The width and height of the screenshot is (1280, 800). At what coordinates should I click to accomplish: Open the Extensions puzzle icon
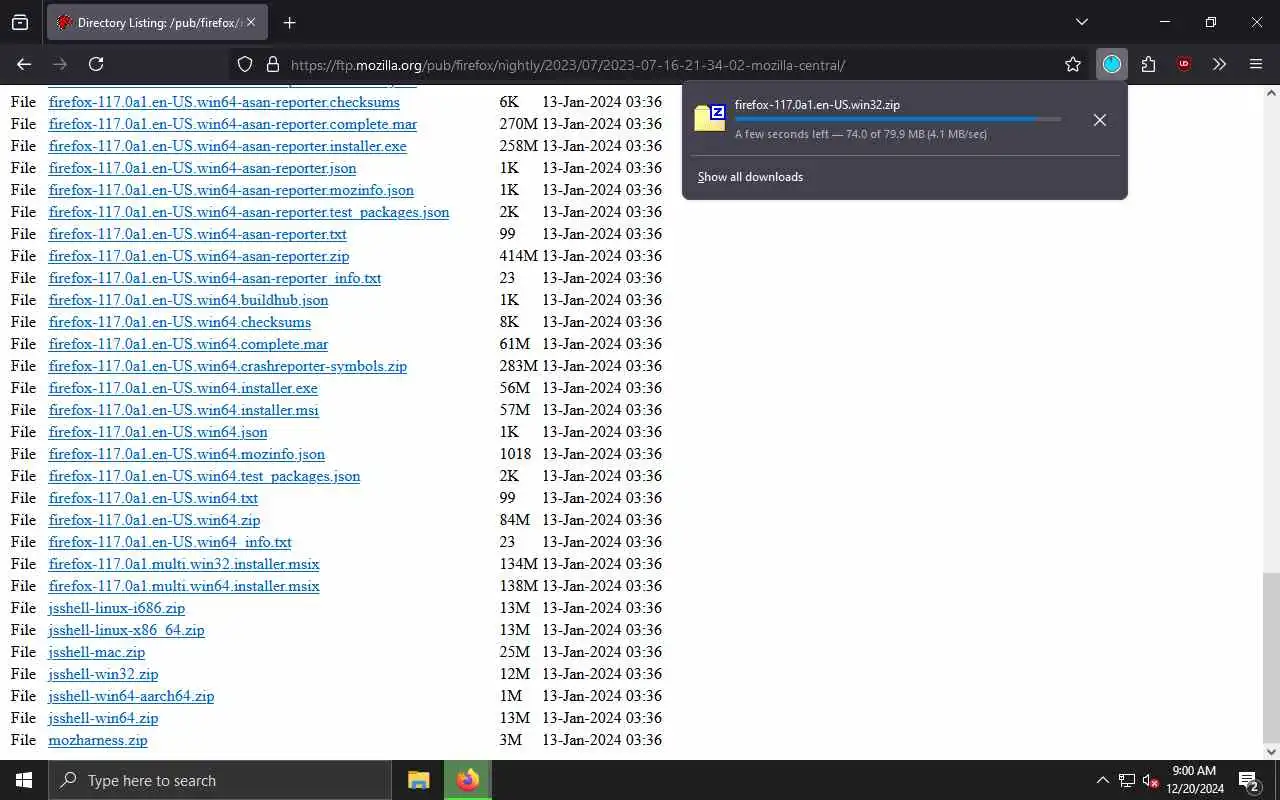(x=1148, y=64)
